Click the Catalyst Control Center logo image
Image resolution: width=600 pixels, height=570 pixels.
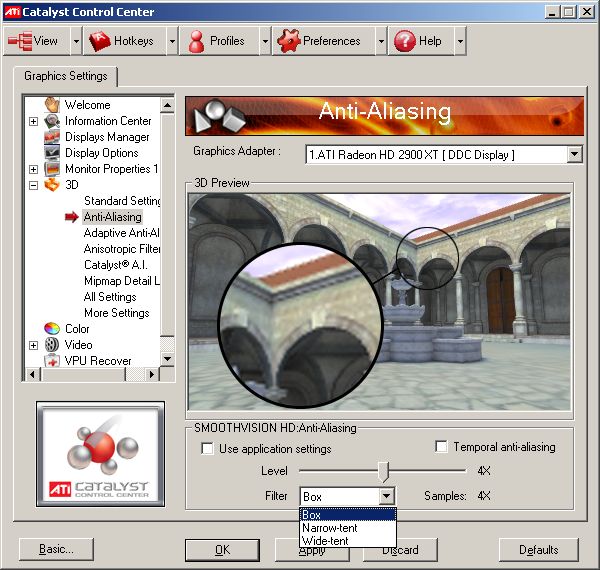click(101, 454)
